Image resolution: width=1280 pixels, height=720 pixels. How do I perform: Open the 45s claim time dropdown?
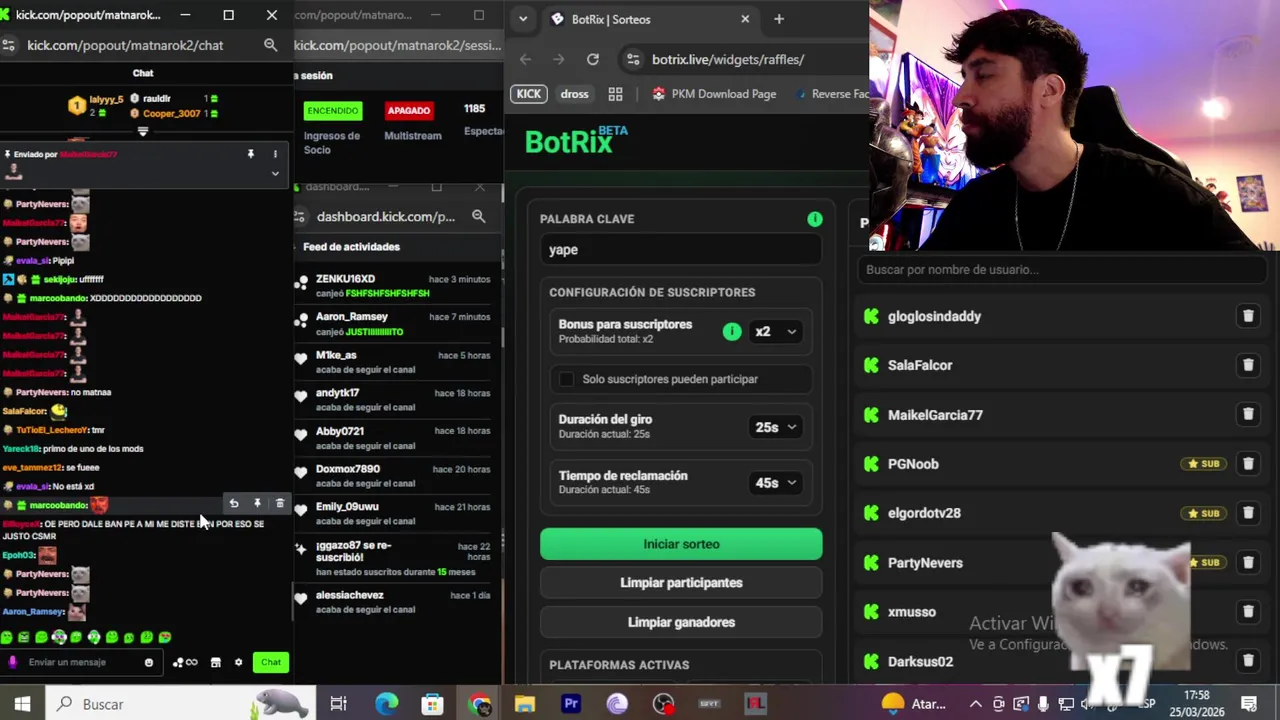(776, 482)
